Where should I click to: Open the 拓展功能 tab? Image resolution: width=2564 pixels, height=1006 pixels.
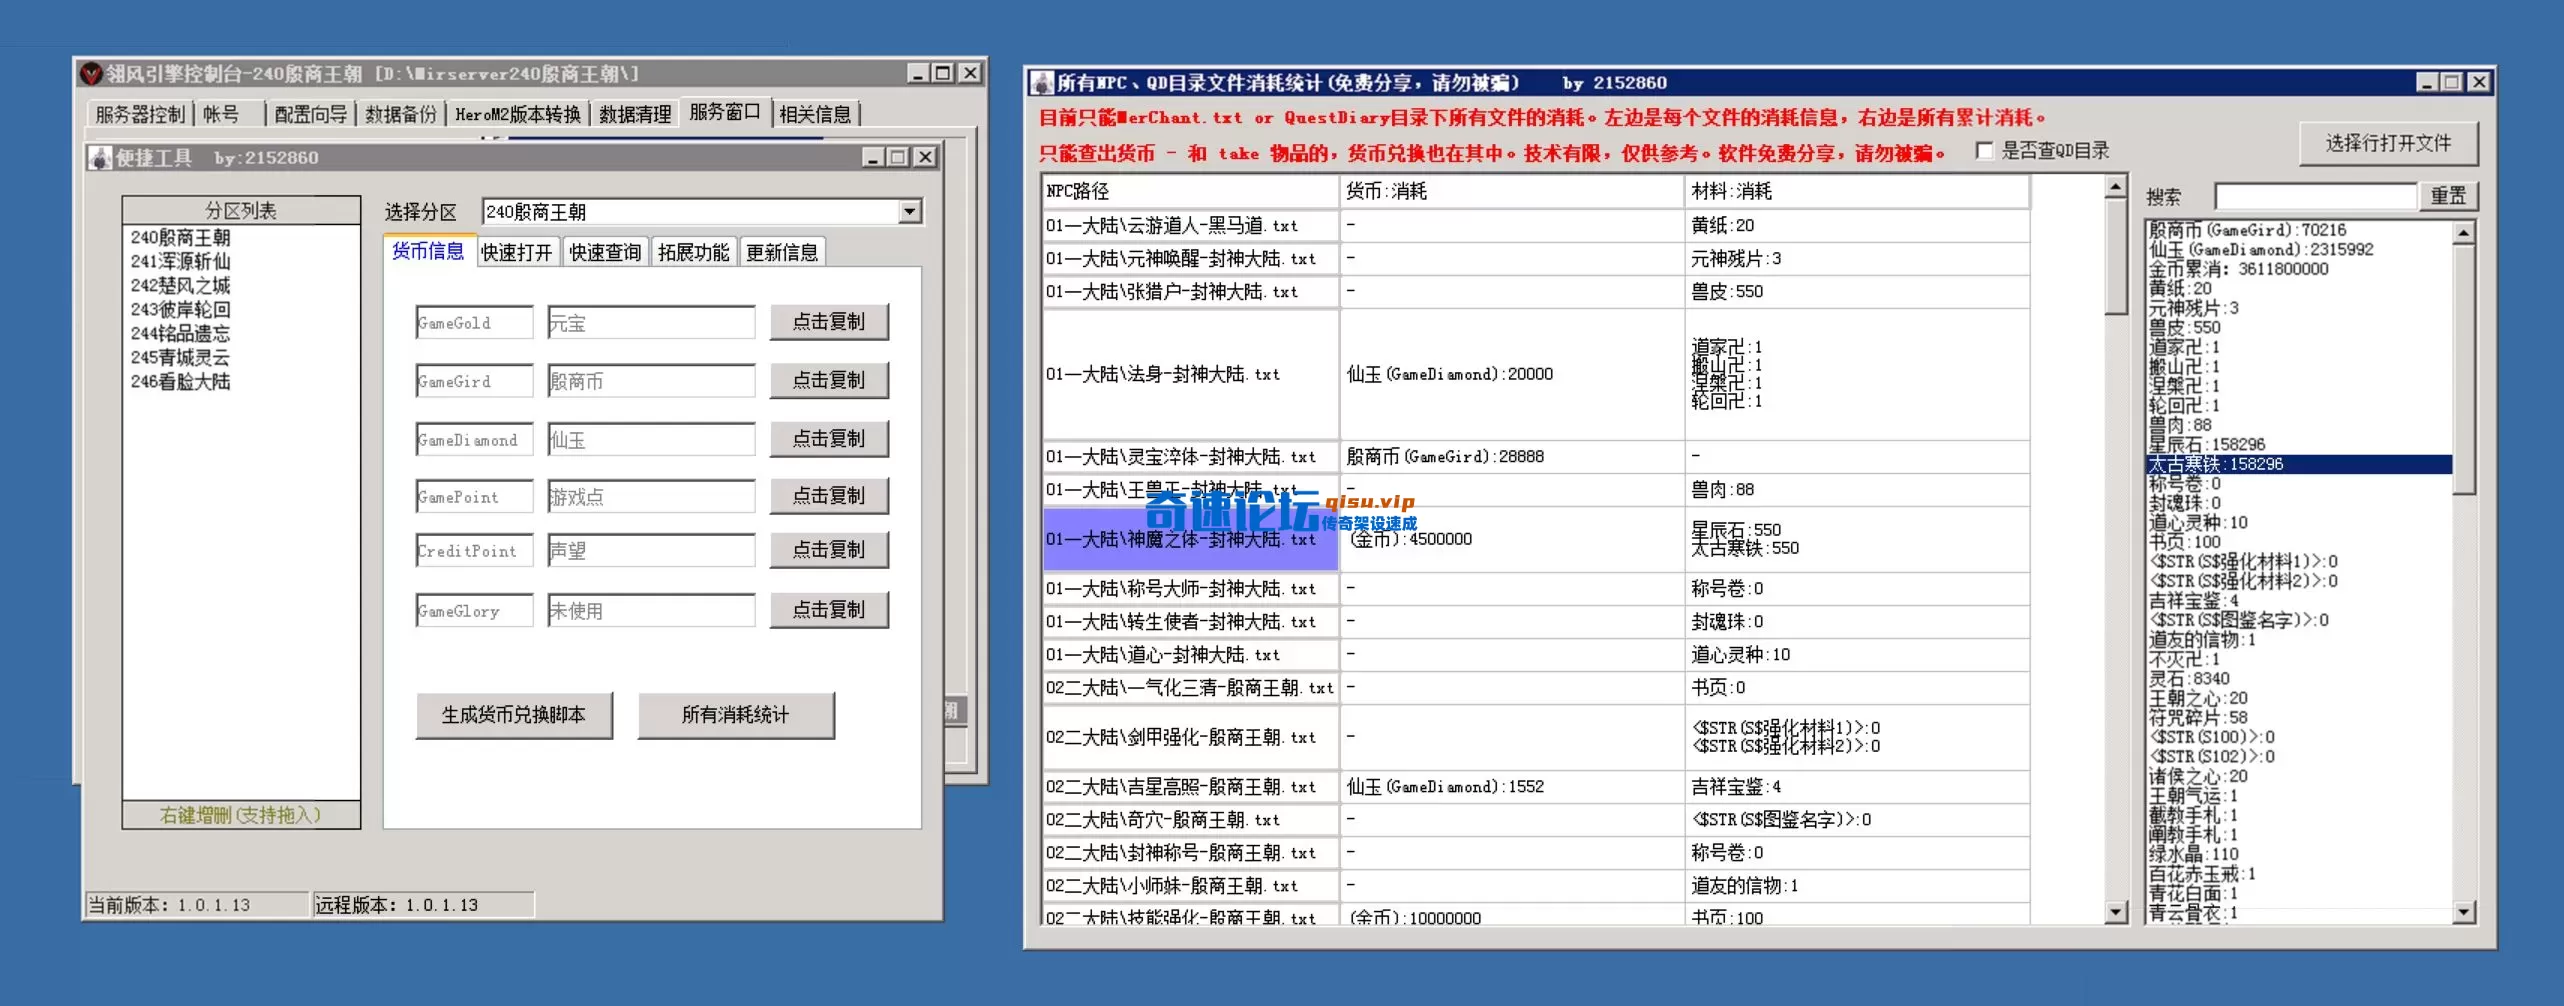[x=693, y=253]
